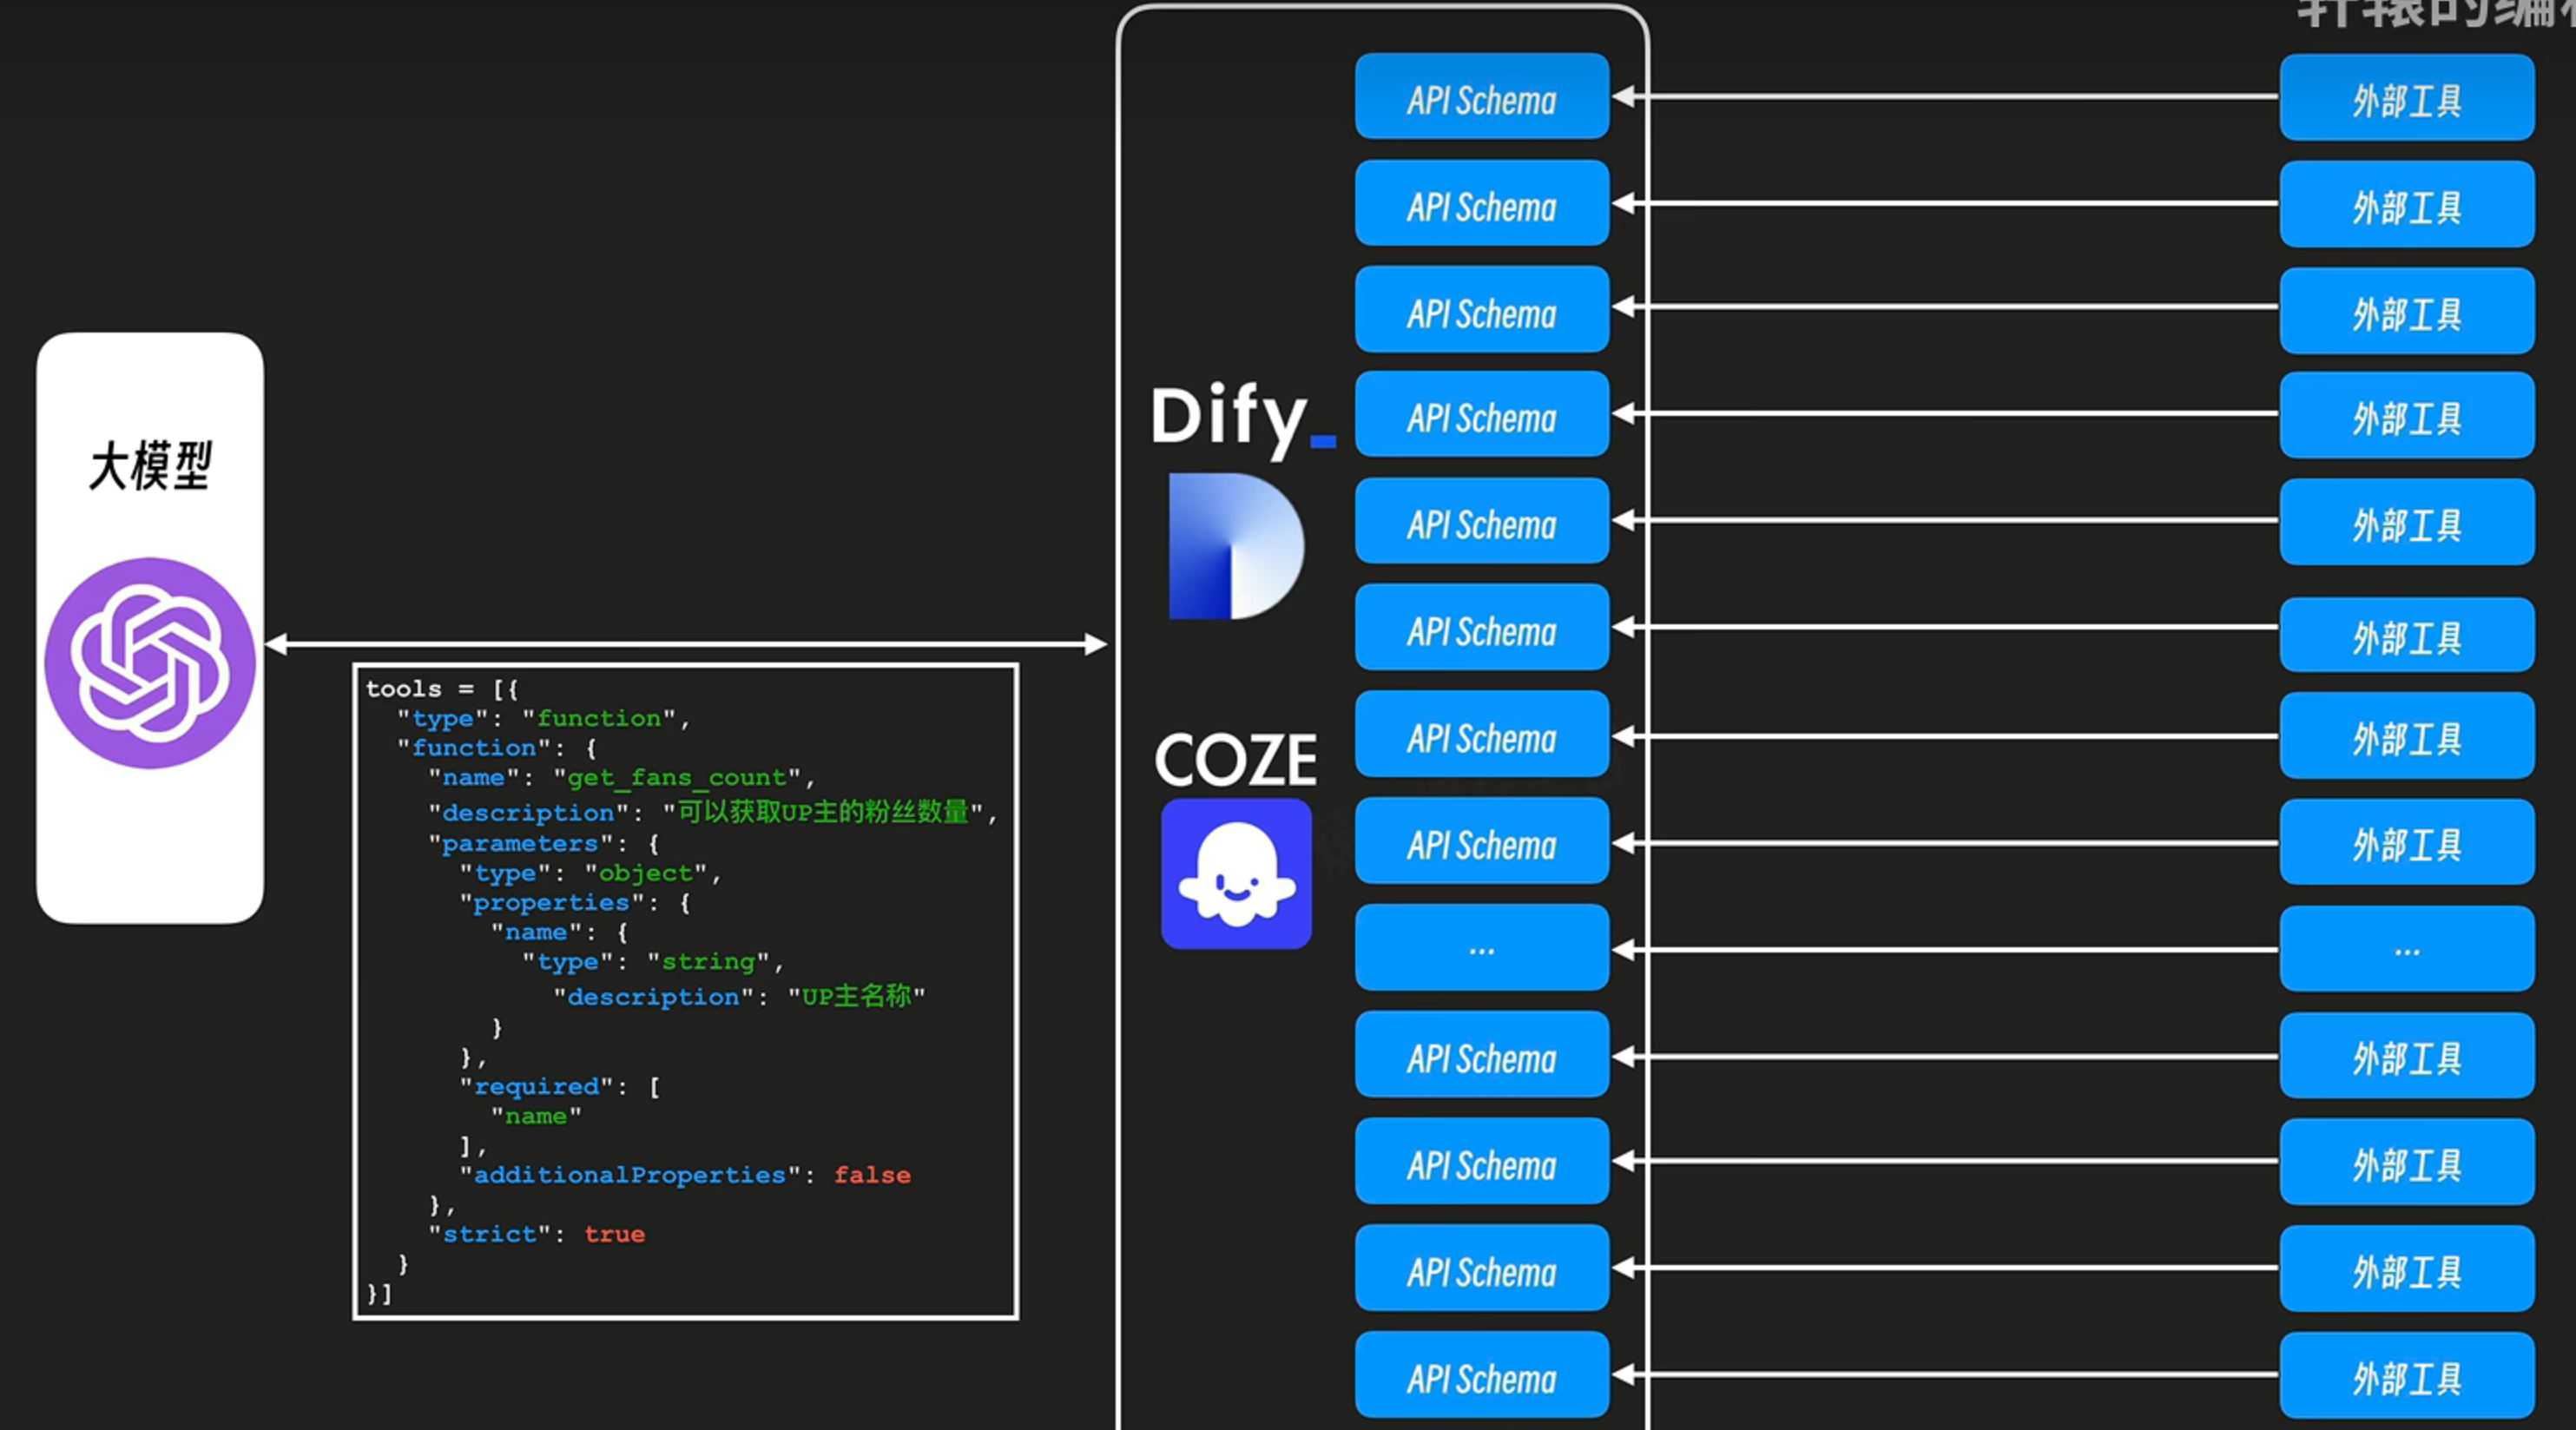Screen dimensions: 2576x1430
Task: Click the topmost API Schema block
Action: pyautogui.click(x=1481, y=98)
